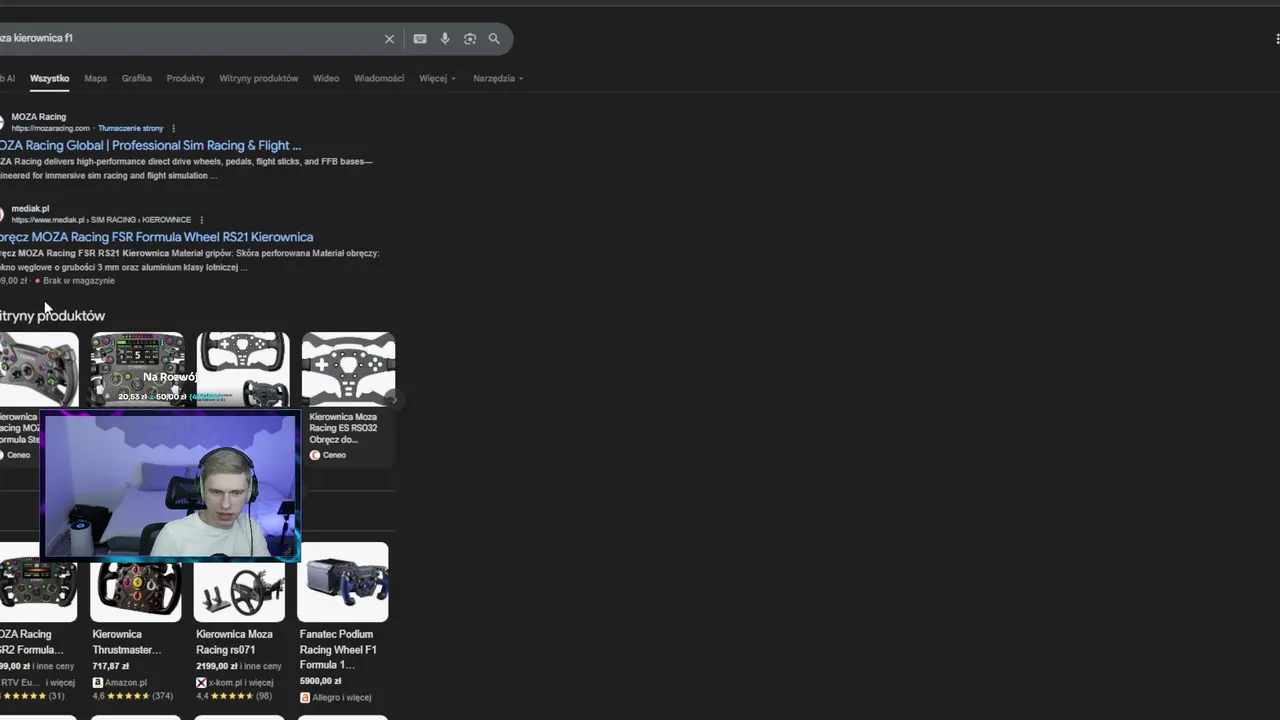Click the Moza rs071 wheel and pedals image
Image resolution: width=1280 pixels, height=720 pixels.
pos(239,582)
